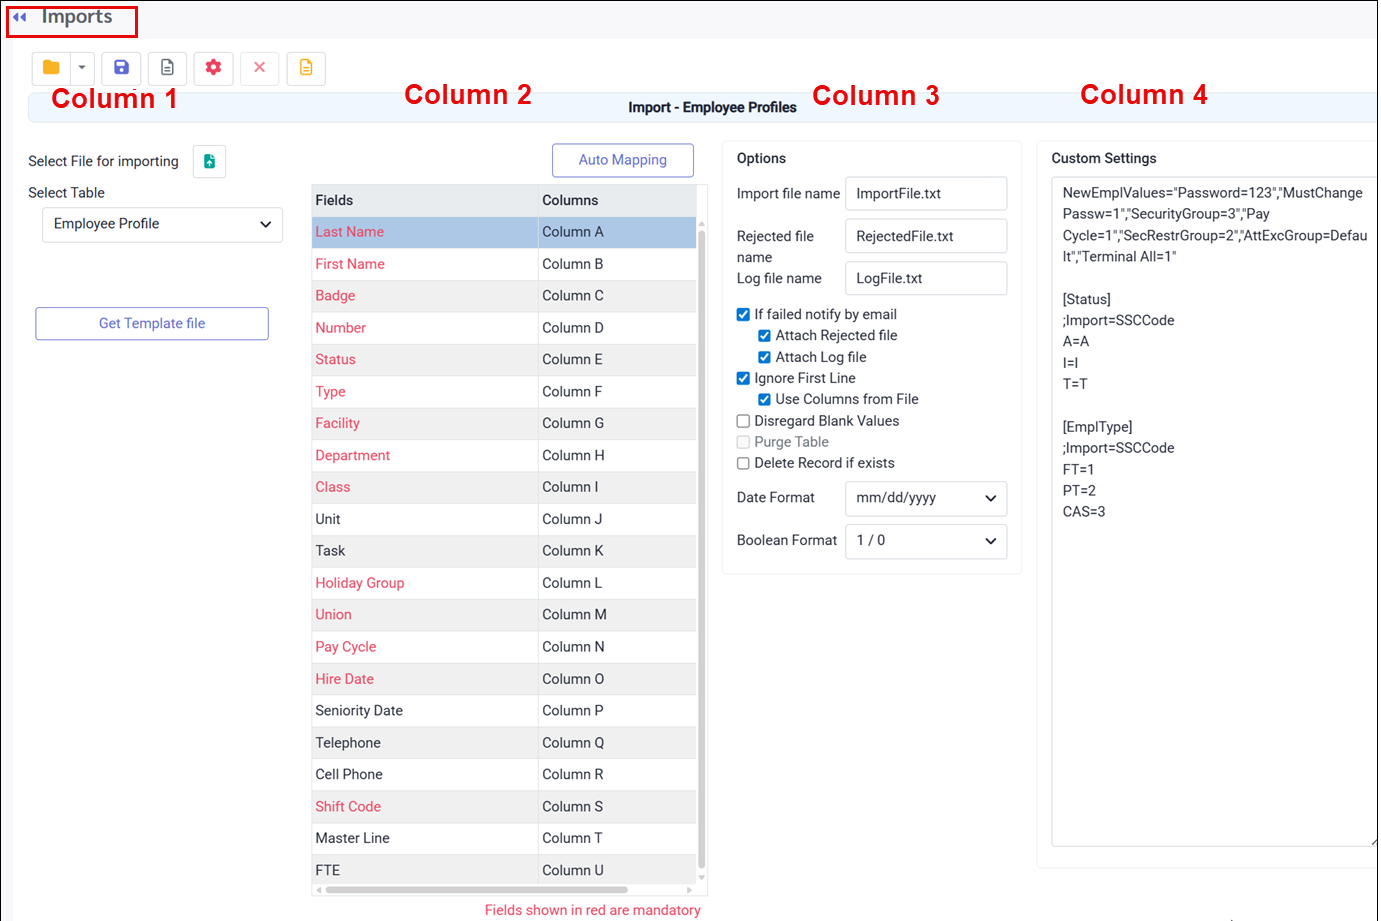Image resolution: width=1381 pixels, height=921 pixels.
Task: Click the yellow folder open icon
Action: coord(51,68)
